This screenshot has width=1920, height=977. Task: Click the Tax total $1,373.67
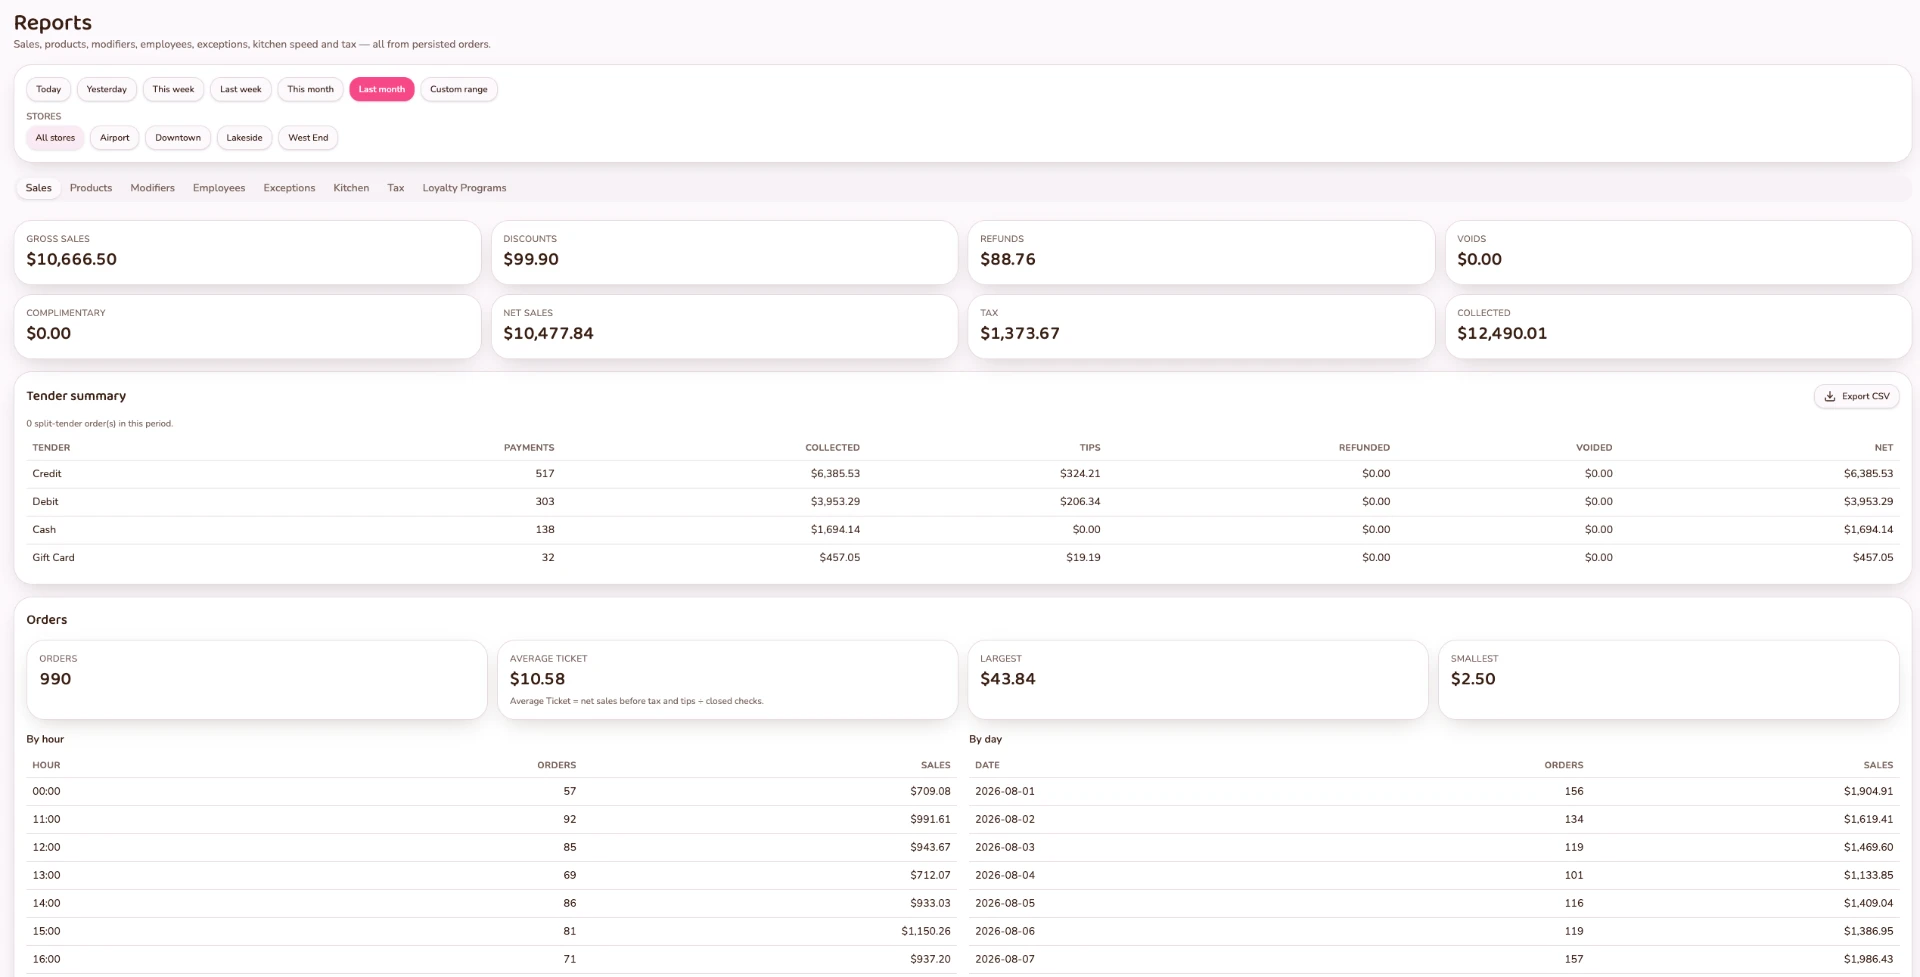pos(1020,334)
